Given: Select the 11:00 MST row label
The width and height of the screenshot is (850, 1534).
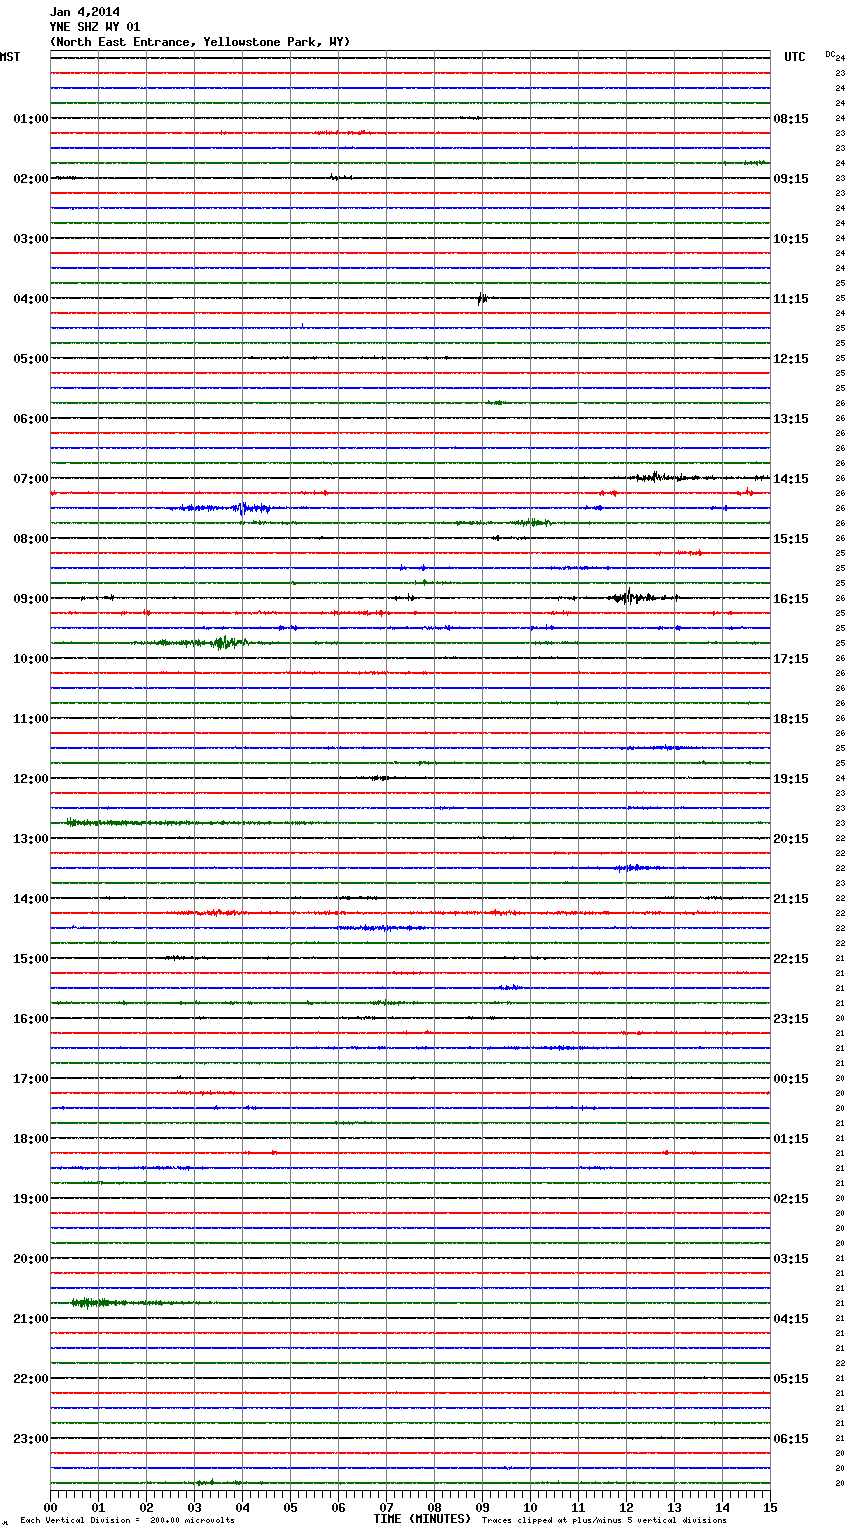Looking at the screenshot, I should click(x=31, y=718).
